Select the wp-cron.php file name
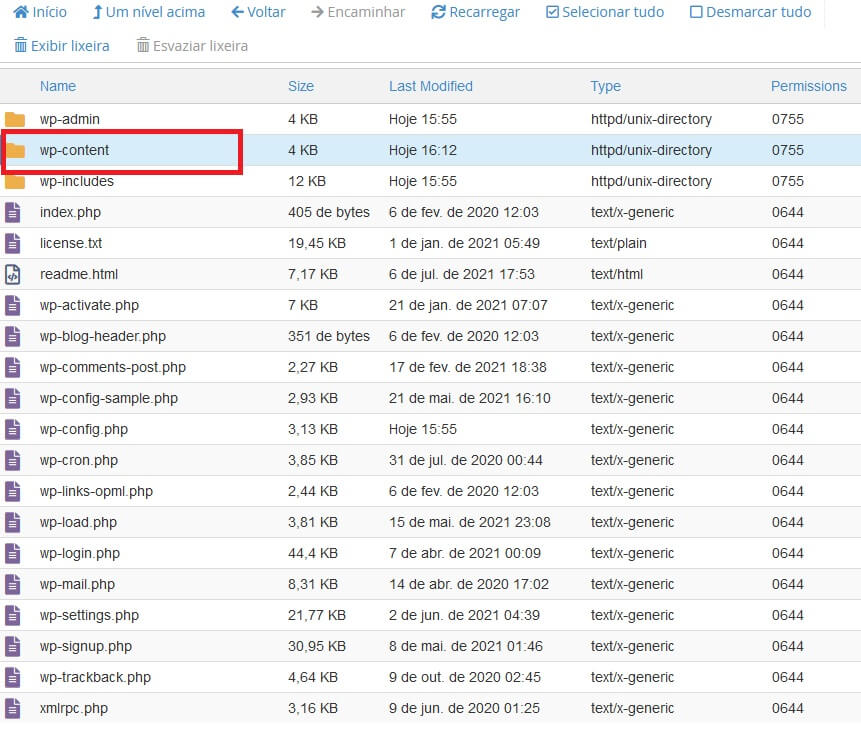This screenshot has width=861, height=737. 79,460
